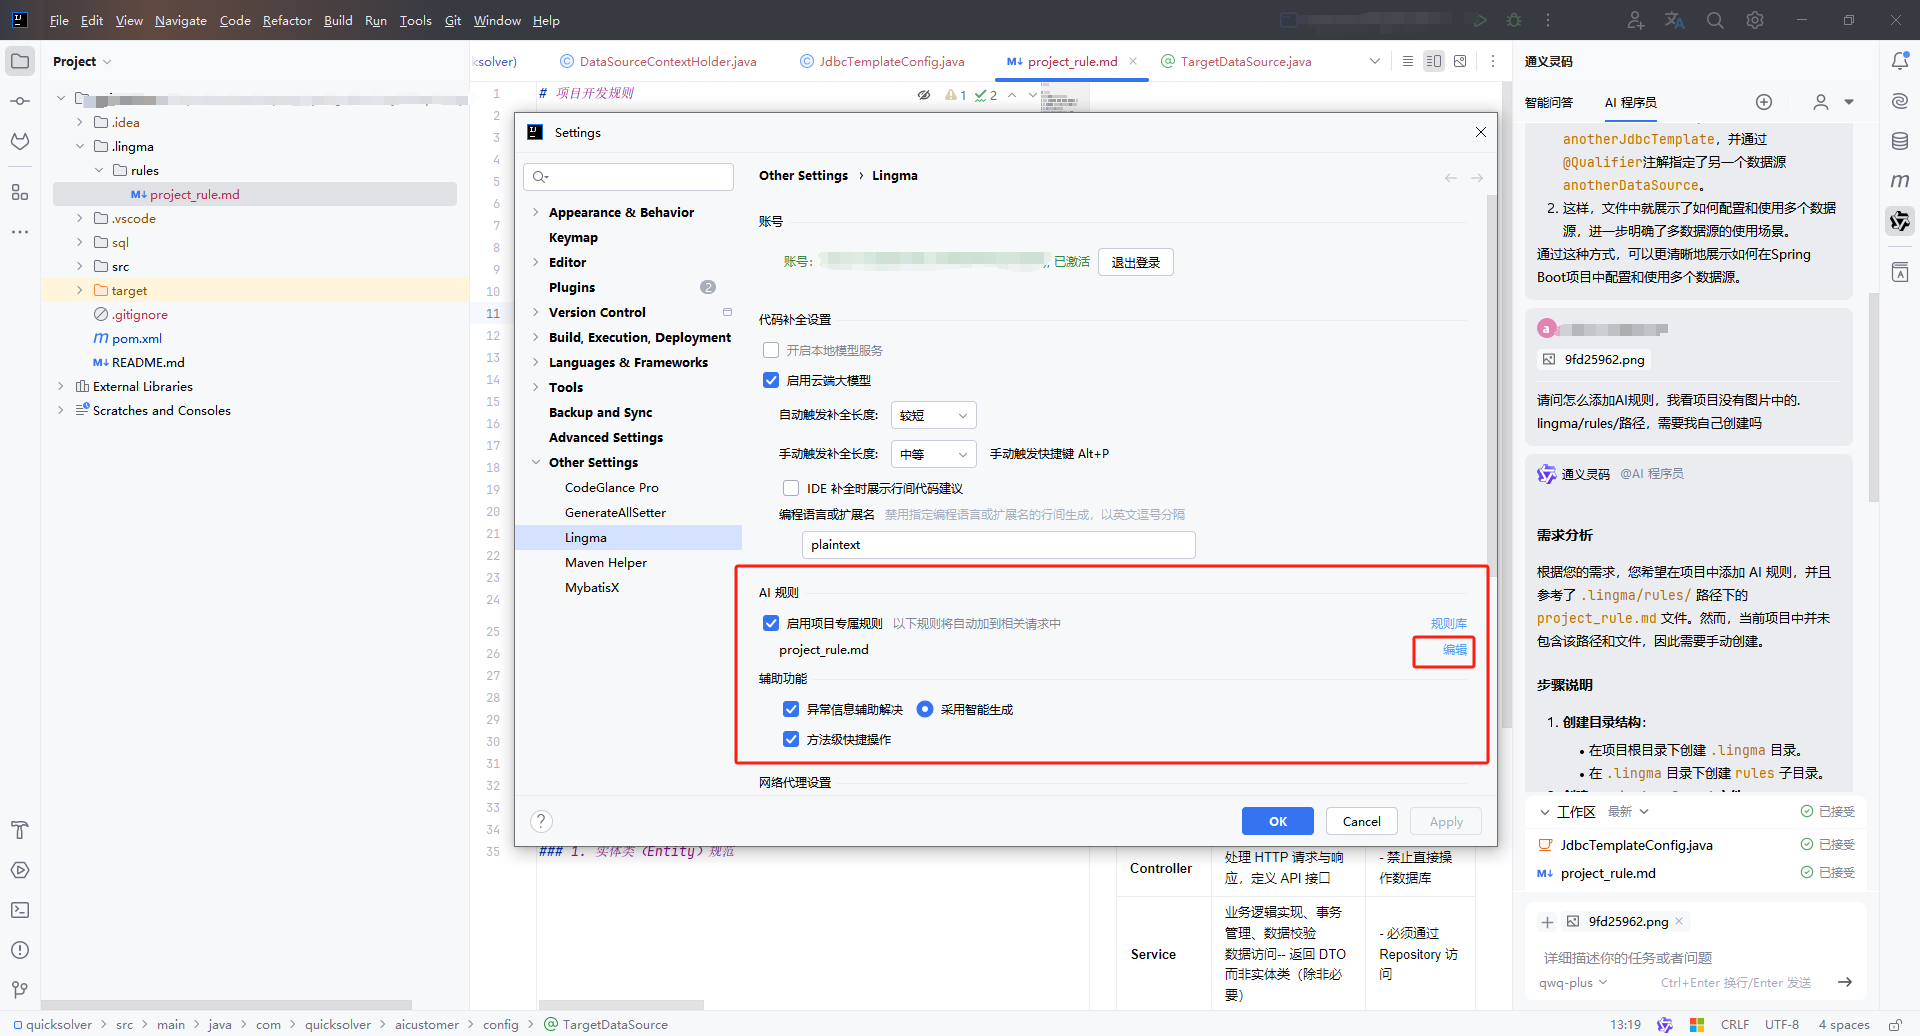The width and height of the screenshot is (1920, 1036).
Task: Expand Appearance & Behavior settings
Action: click(x=536, y=212)
